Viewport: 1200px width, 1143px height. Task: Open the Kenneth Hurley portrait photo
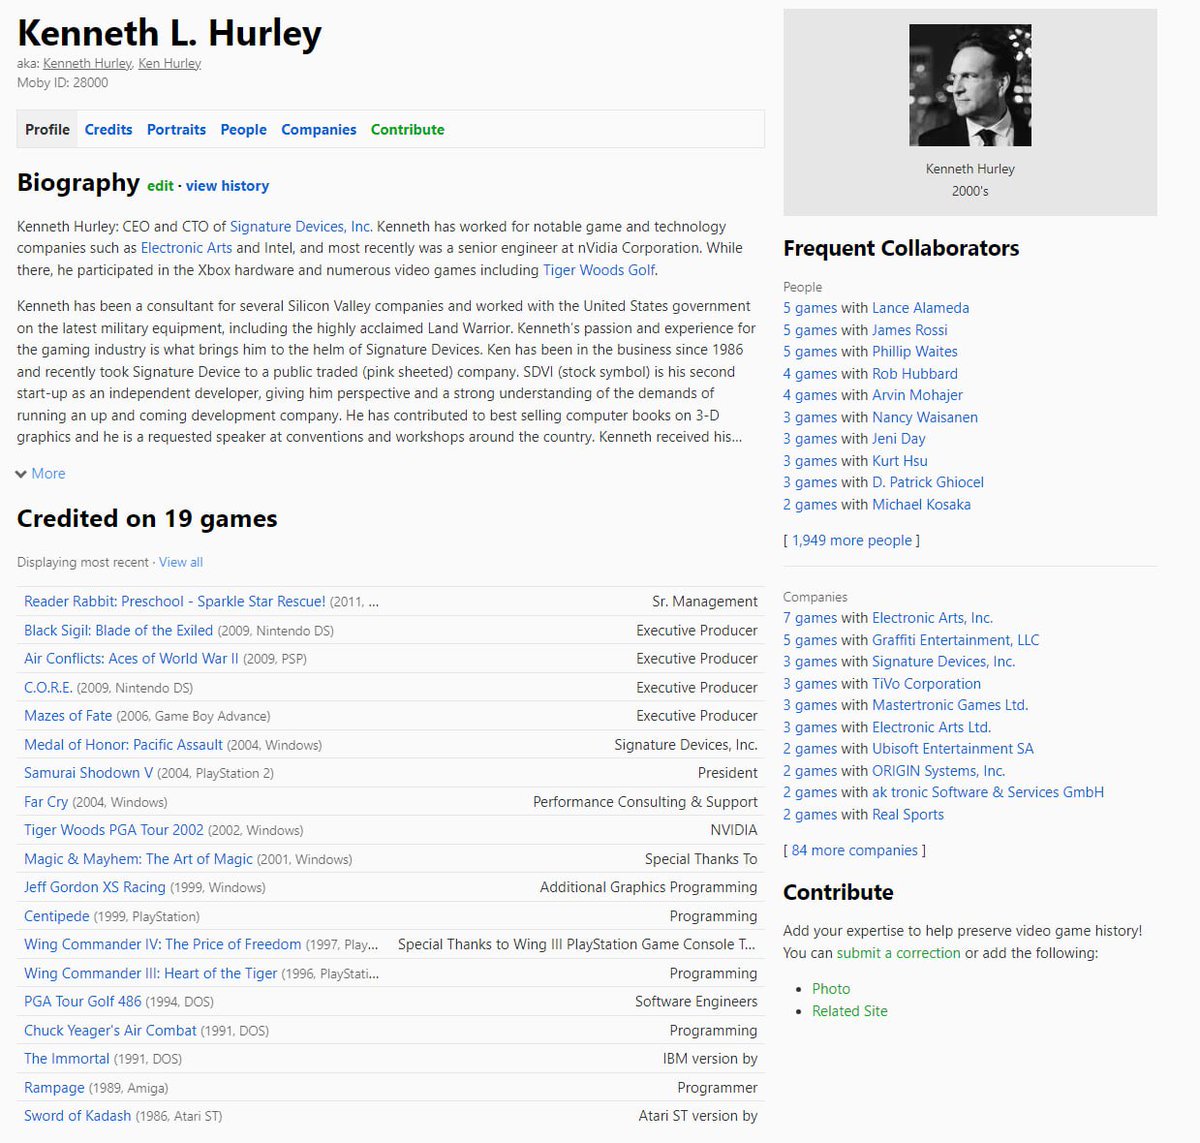970,86
